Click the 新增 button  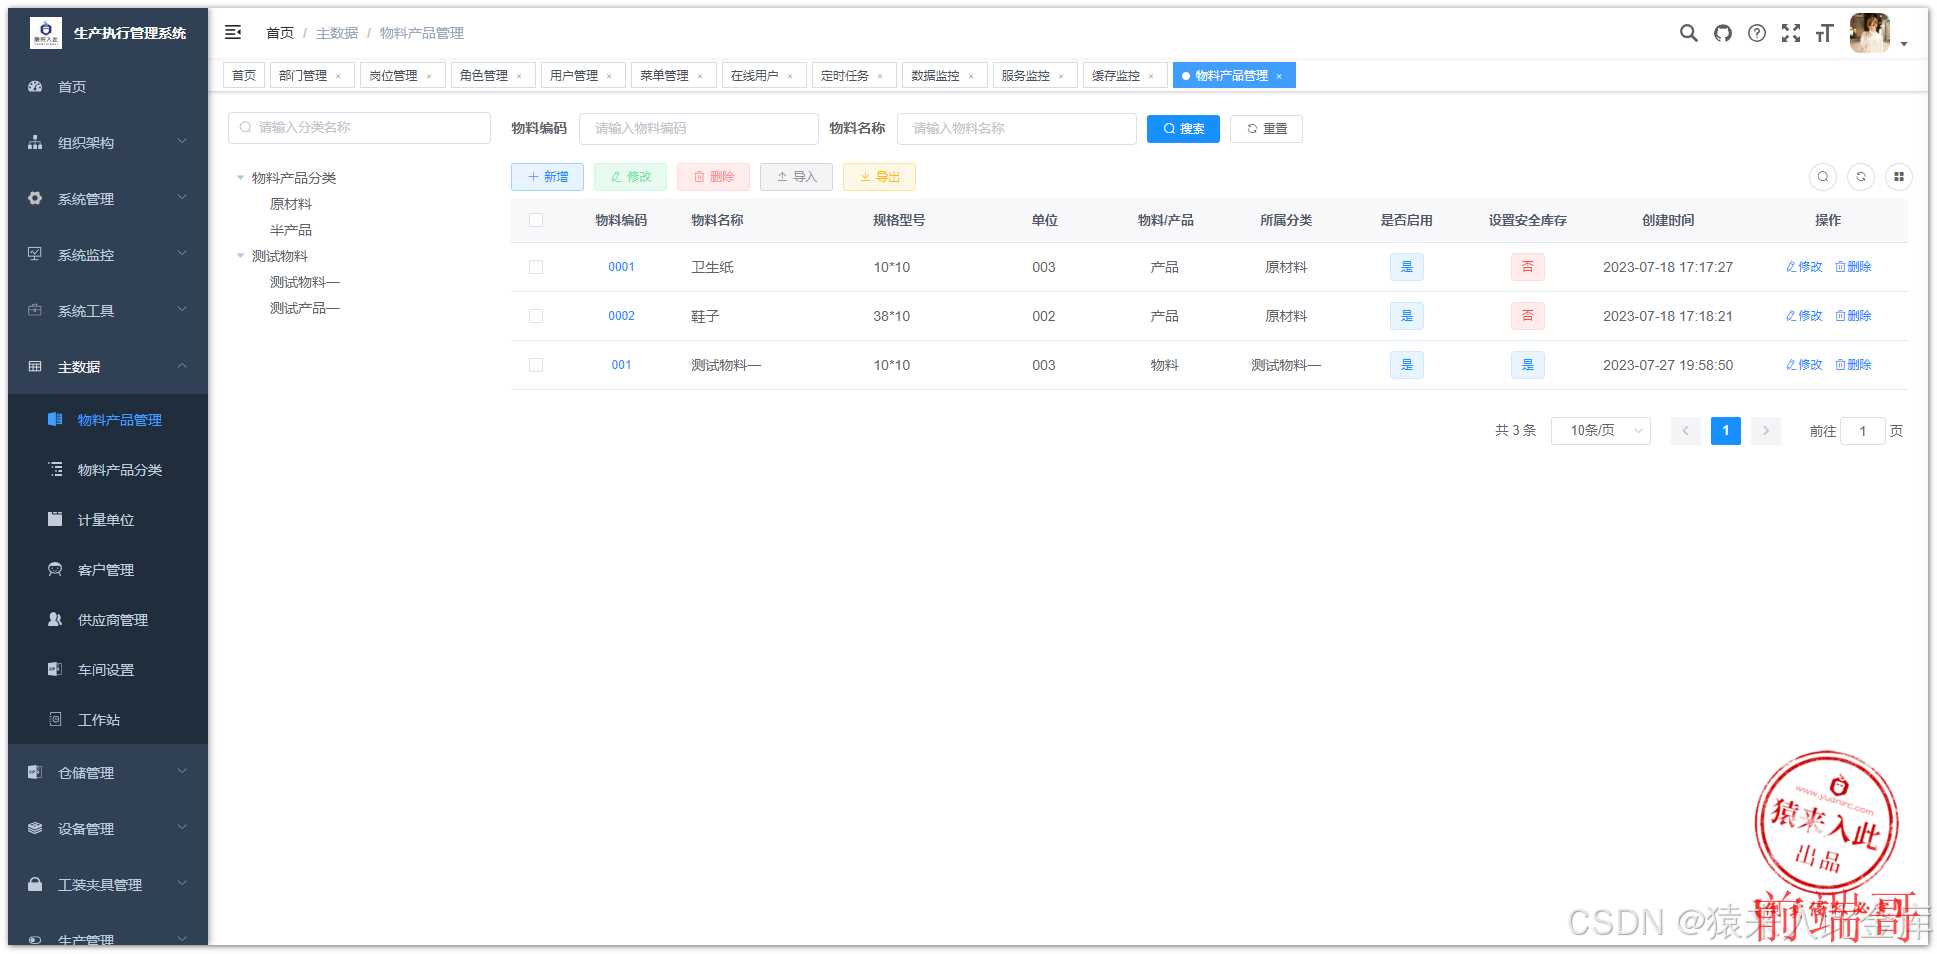pyautogui.click(x=547, y=177)
